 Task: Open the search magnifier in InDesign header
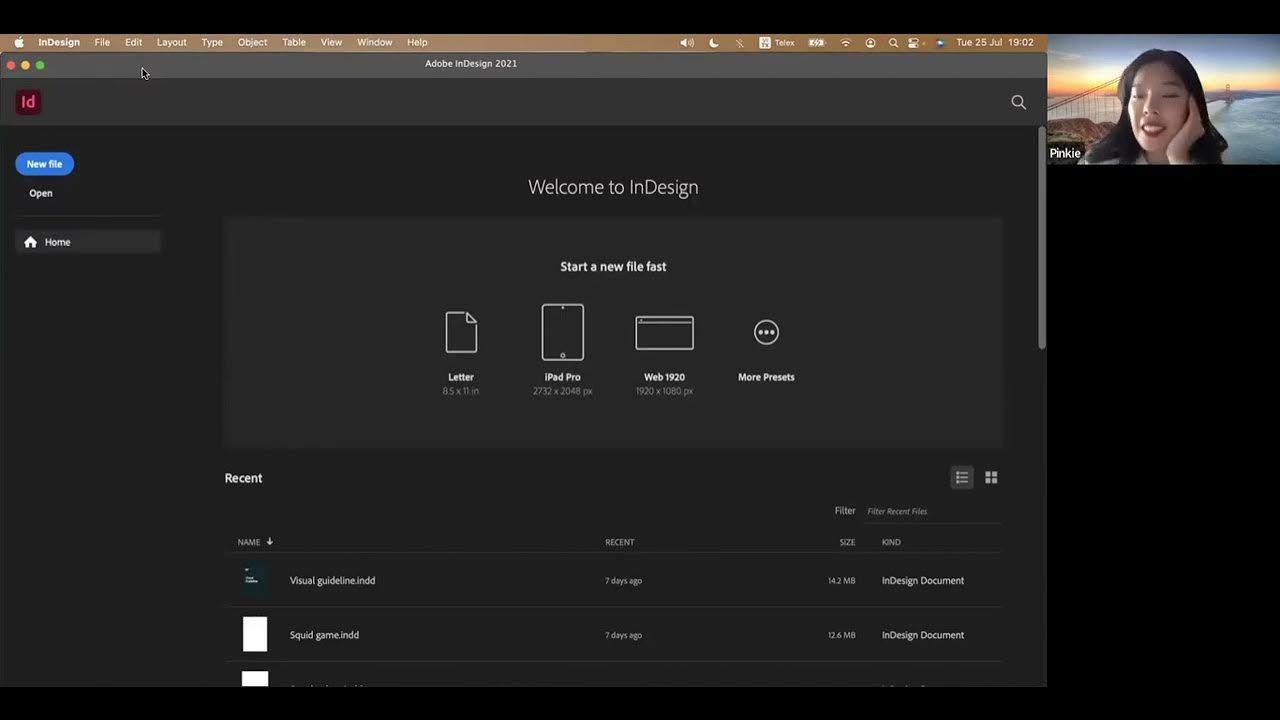point(1018,102)
